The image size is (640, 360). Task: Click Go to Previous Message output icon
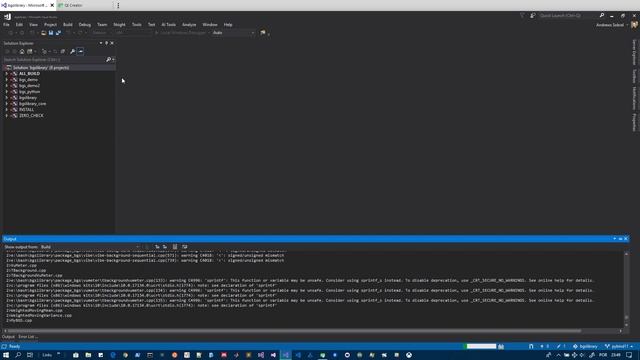[x=157, y=247]
